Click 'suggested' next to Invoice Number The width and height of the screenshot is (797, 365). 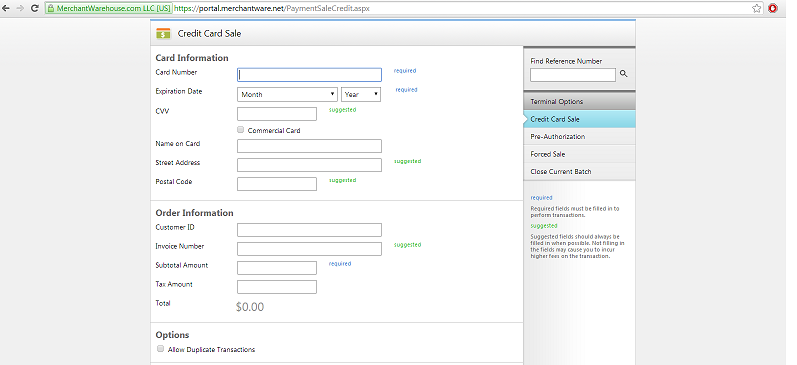tap(408, 245)
